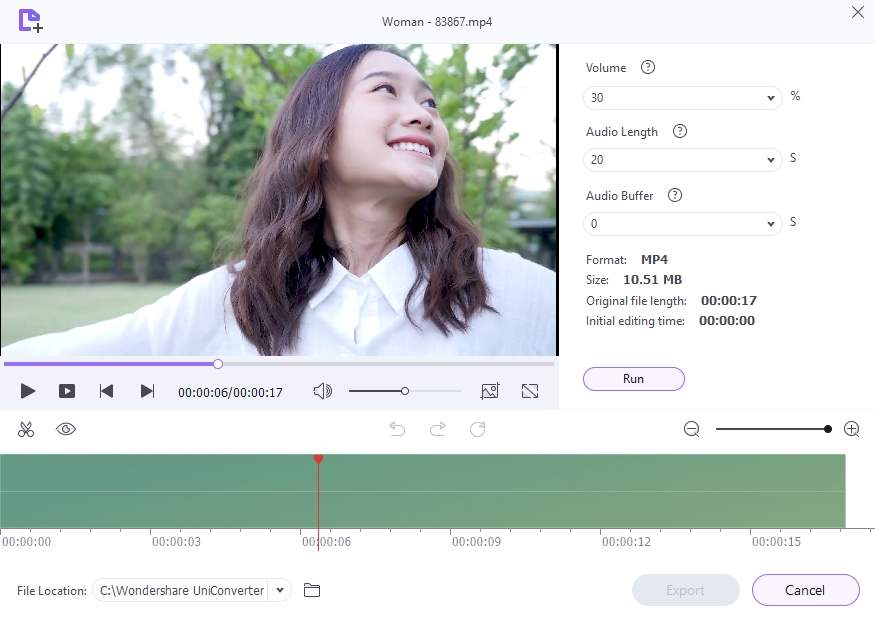
Task: Close the dialog window
Action: click(x=858, y=12)
